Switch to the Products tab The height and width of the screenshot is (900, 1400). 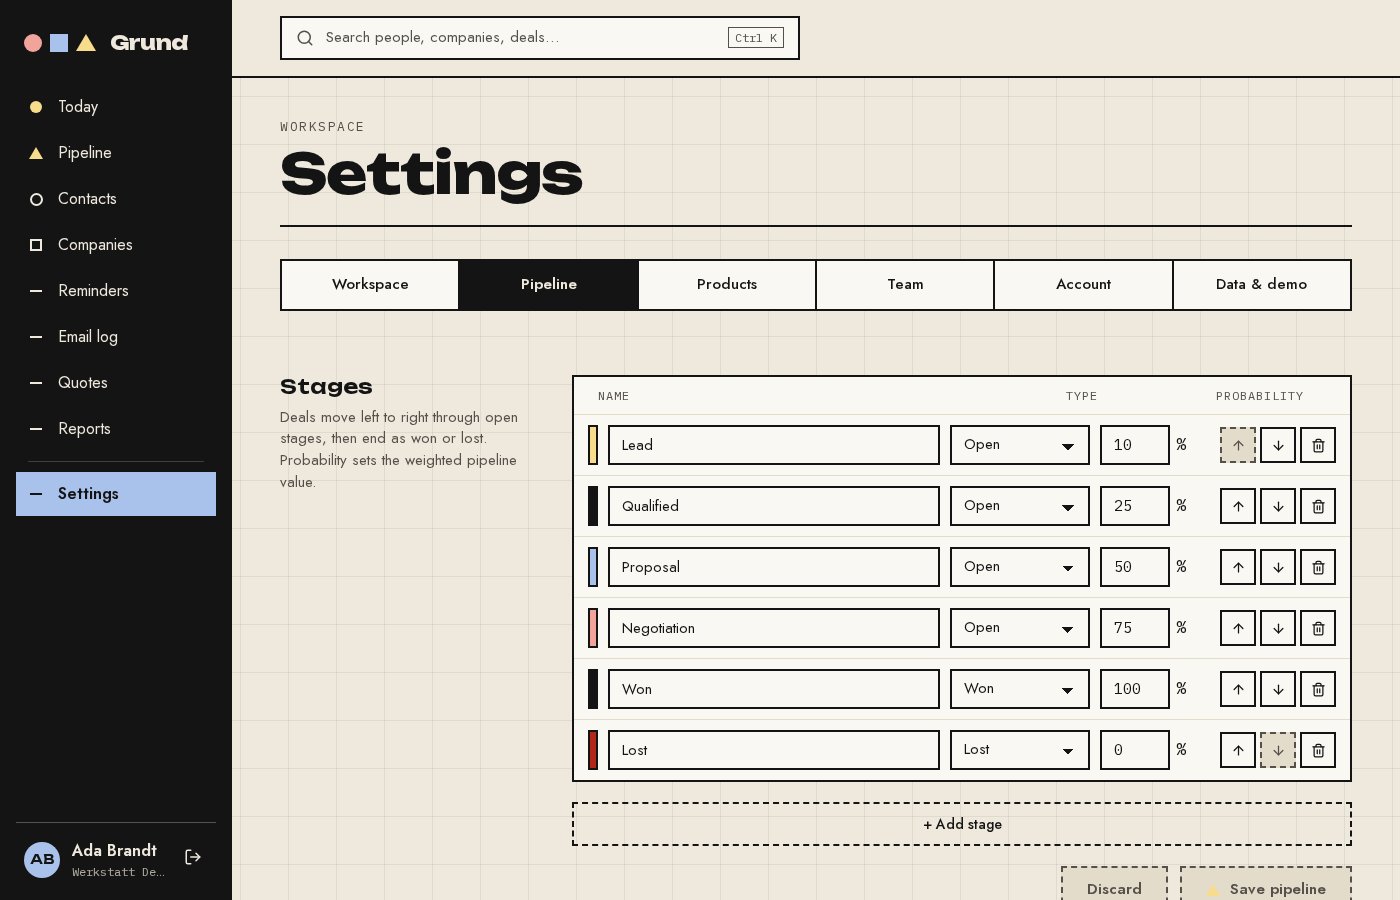pyautogui.click(x=727, y=285)
